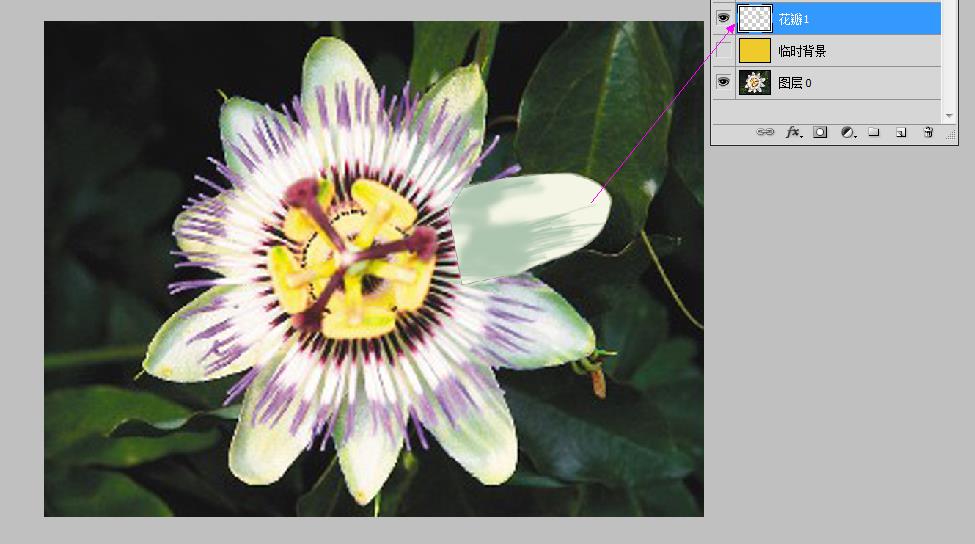Show the 临时背景 layer visibility box
Screen dimensions: 975x544
pyautogui.click(x=723, y=50)
